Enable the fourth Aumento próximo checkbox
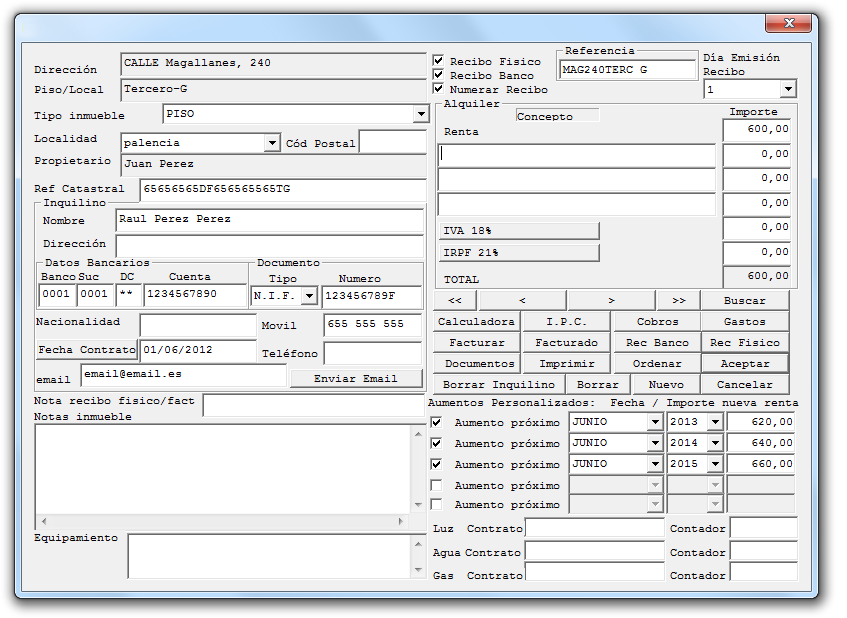This screenshot has width=847, height=618. tap(436, 485)
